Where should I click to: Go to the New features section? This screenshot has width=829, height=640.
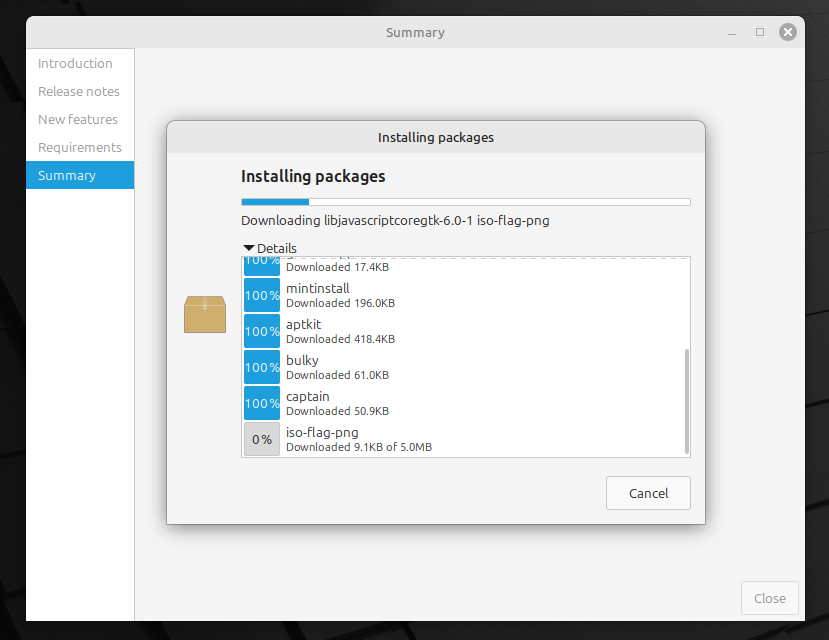[78, 119]
